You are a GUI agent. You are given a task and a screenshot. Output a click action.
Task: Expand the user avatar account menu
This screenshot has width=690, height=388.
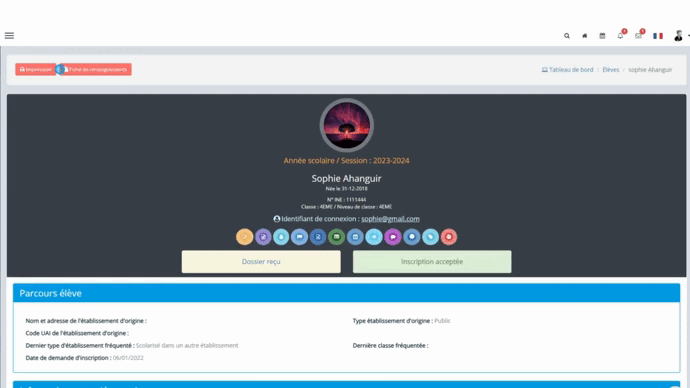[x=679, y=36]
